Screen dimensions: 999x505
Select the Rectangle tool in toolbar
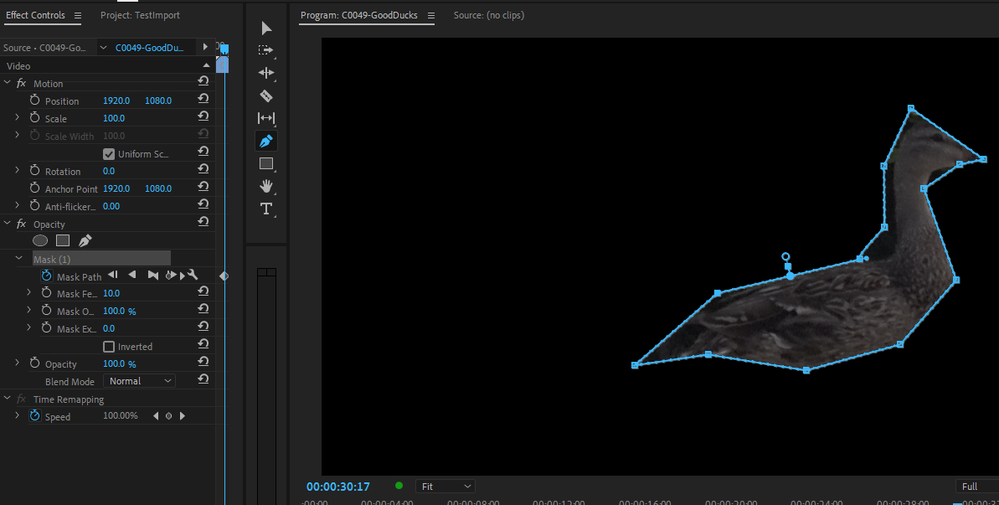pos(266,164)
